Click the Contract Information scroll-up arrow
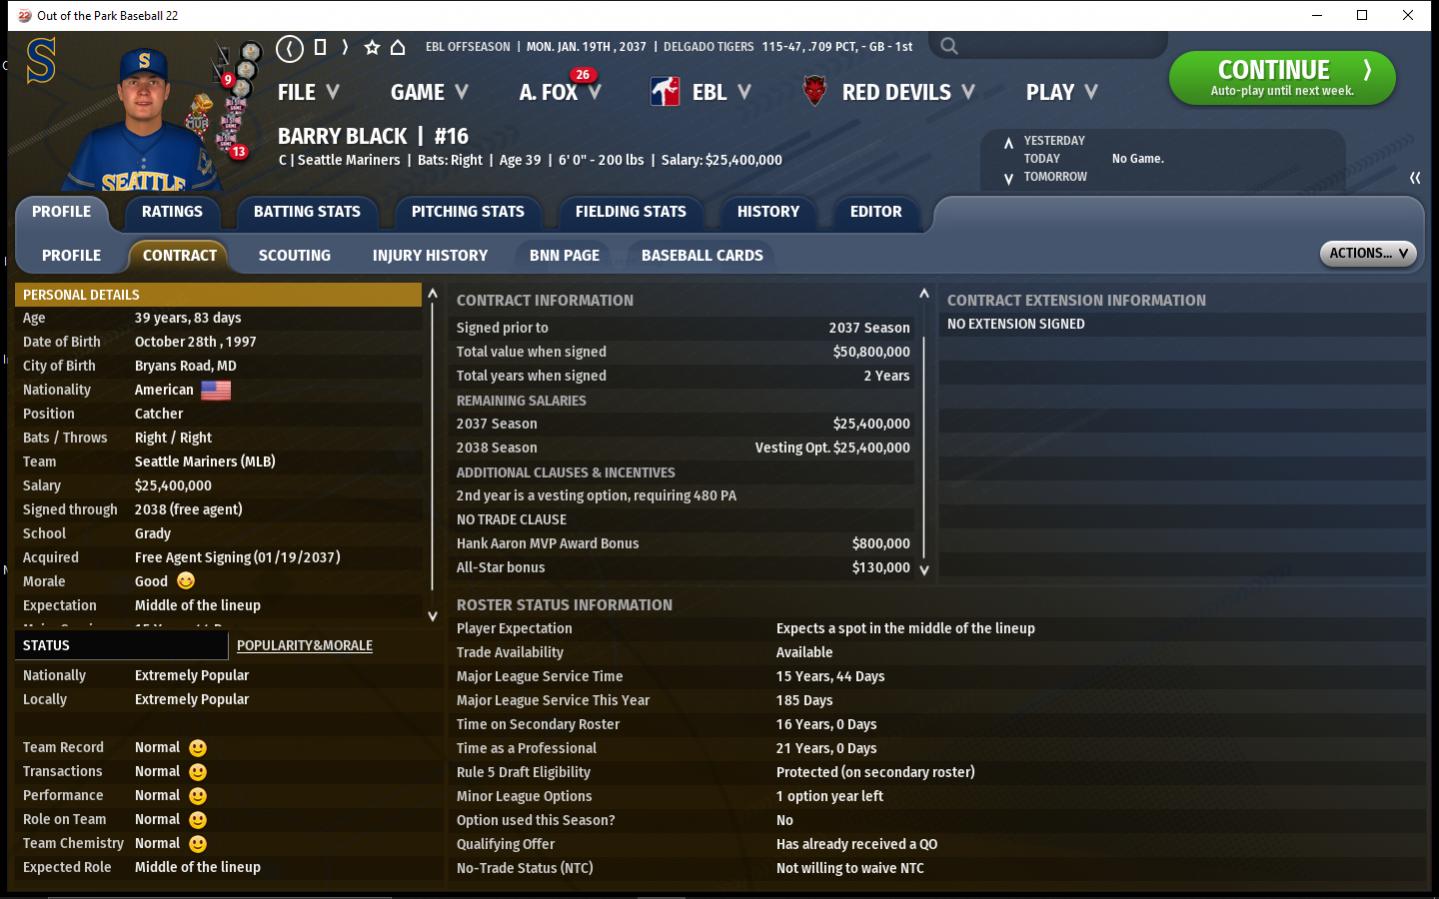The width and height of the screenshot is (1439, 899). click(x=924, y=294)
